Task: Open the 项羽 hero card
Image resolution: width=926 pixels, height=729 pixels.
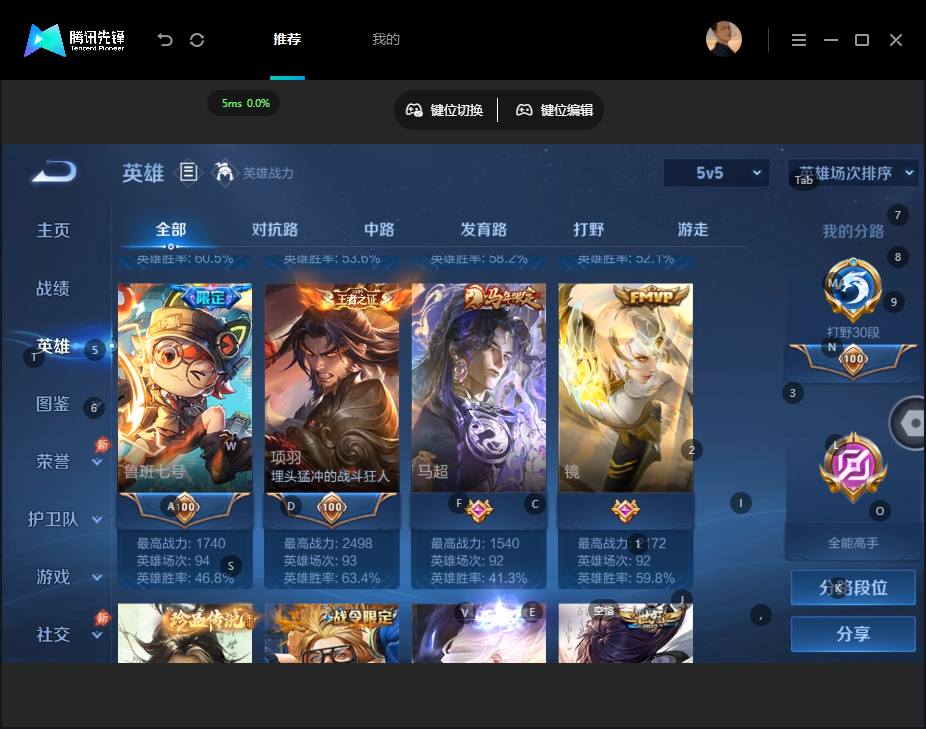Action: point(332,388)
